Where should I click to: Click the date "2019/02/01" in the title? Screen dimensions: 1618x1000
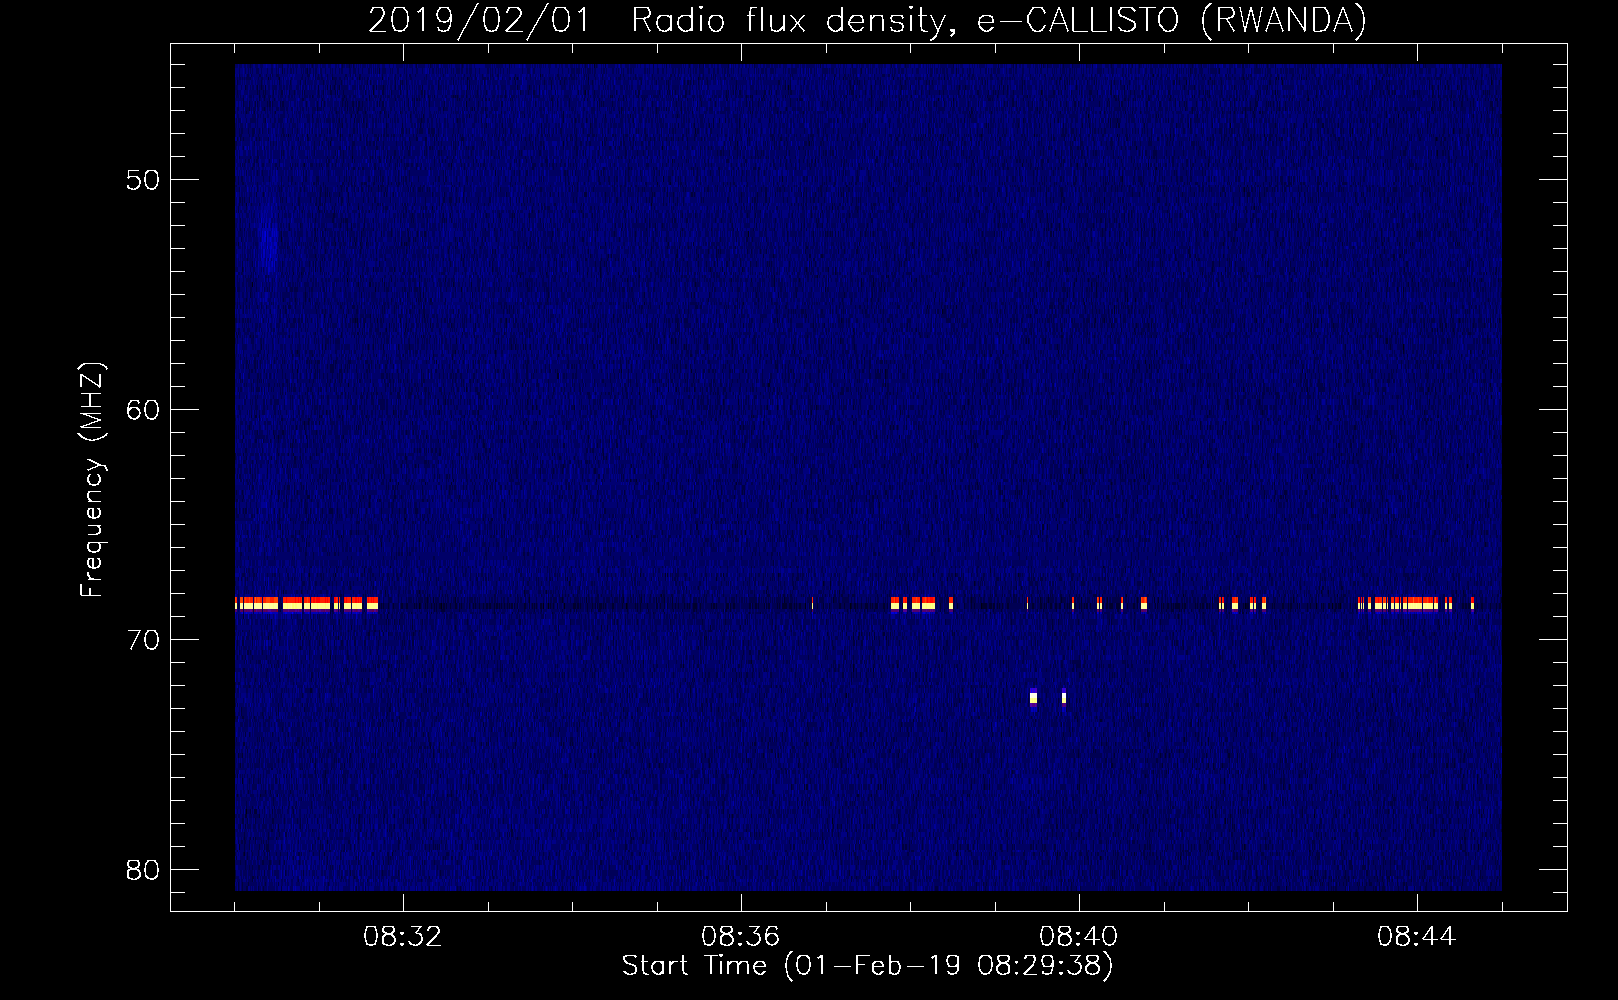pyautogui.click(x=480, y=21)
